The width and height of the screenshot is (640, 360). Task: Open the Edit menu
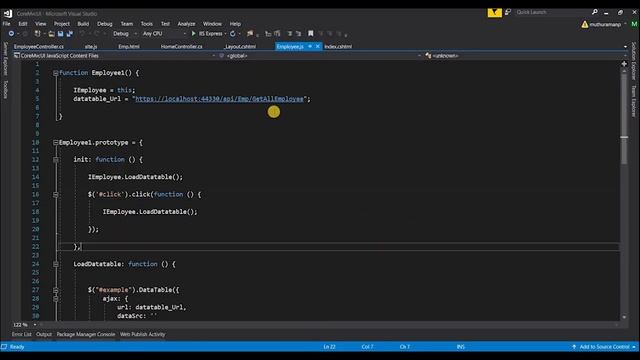tap(23, 24)
